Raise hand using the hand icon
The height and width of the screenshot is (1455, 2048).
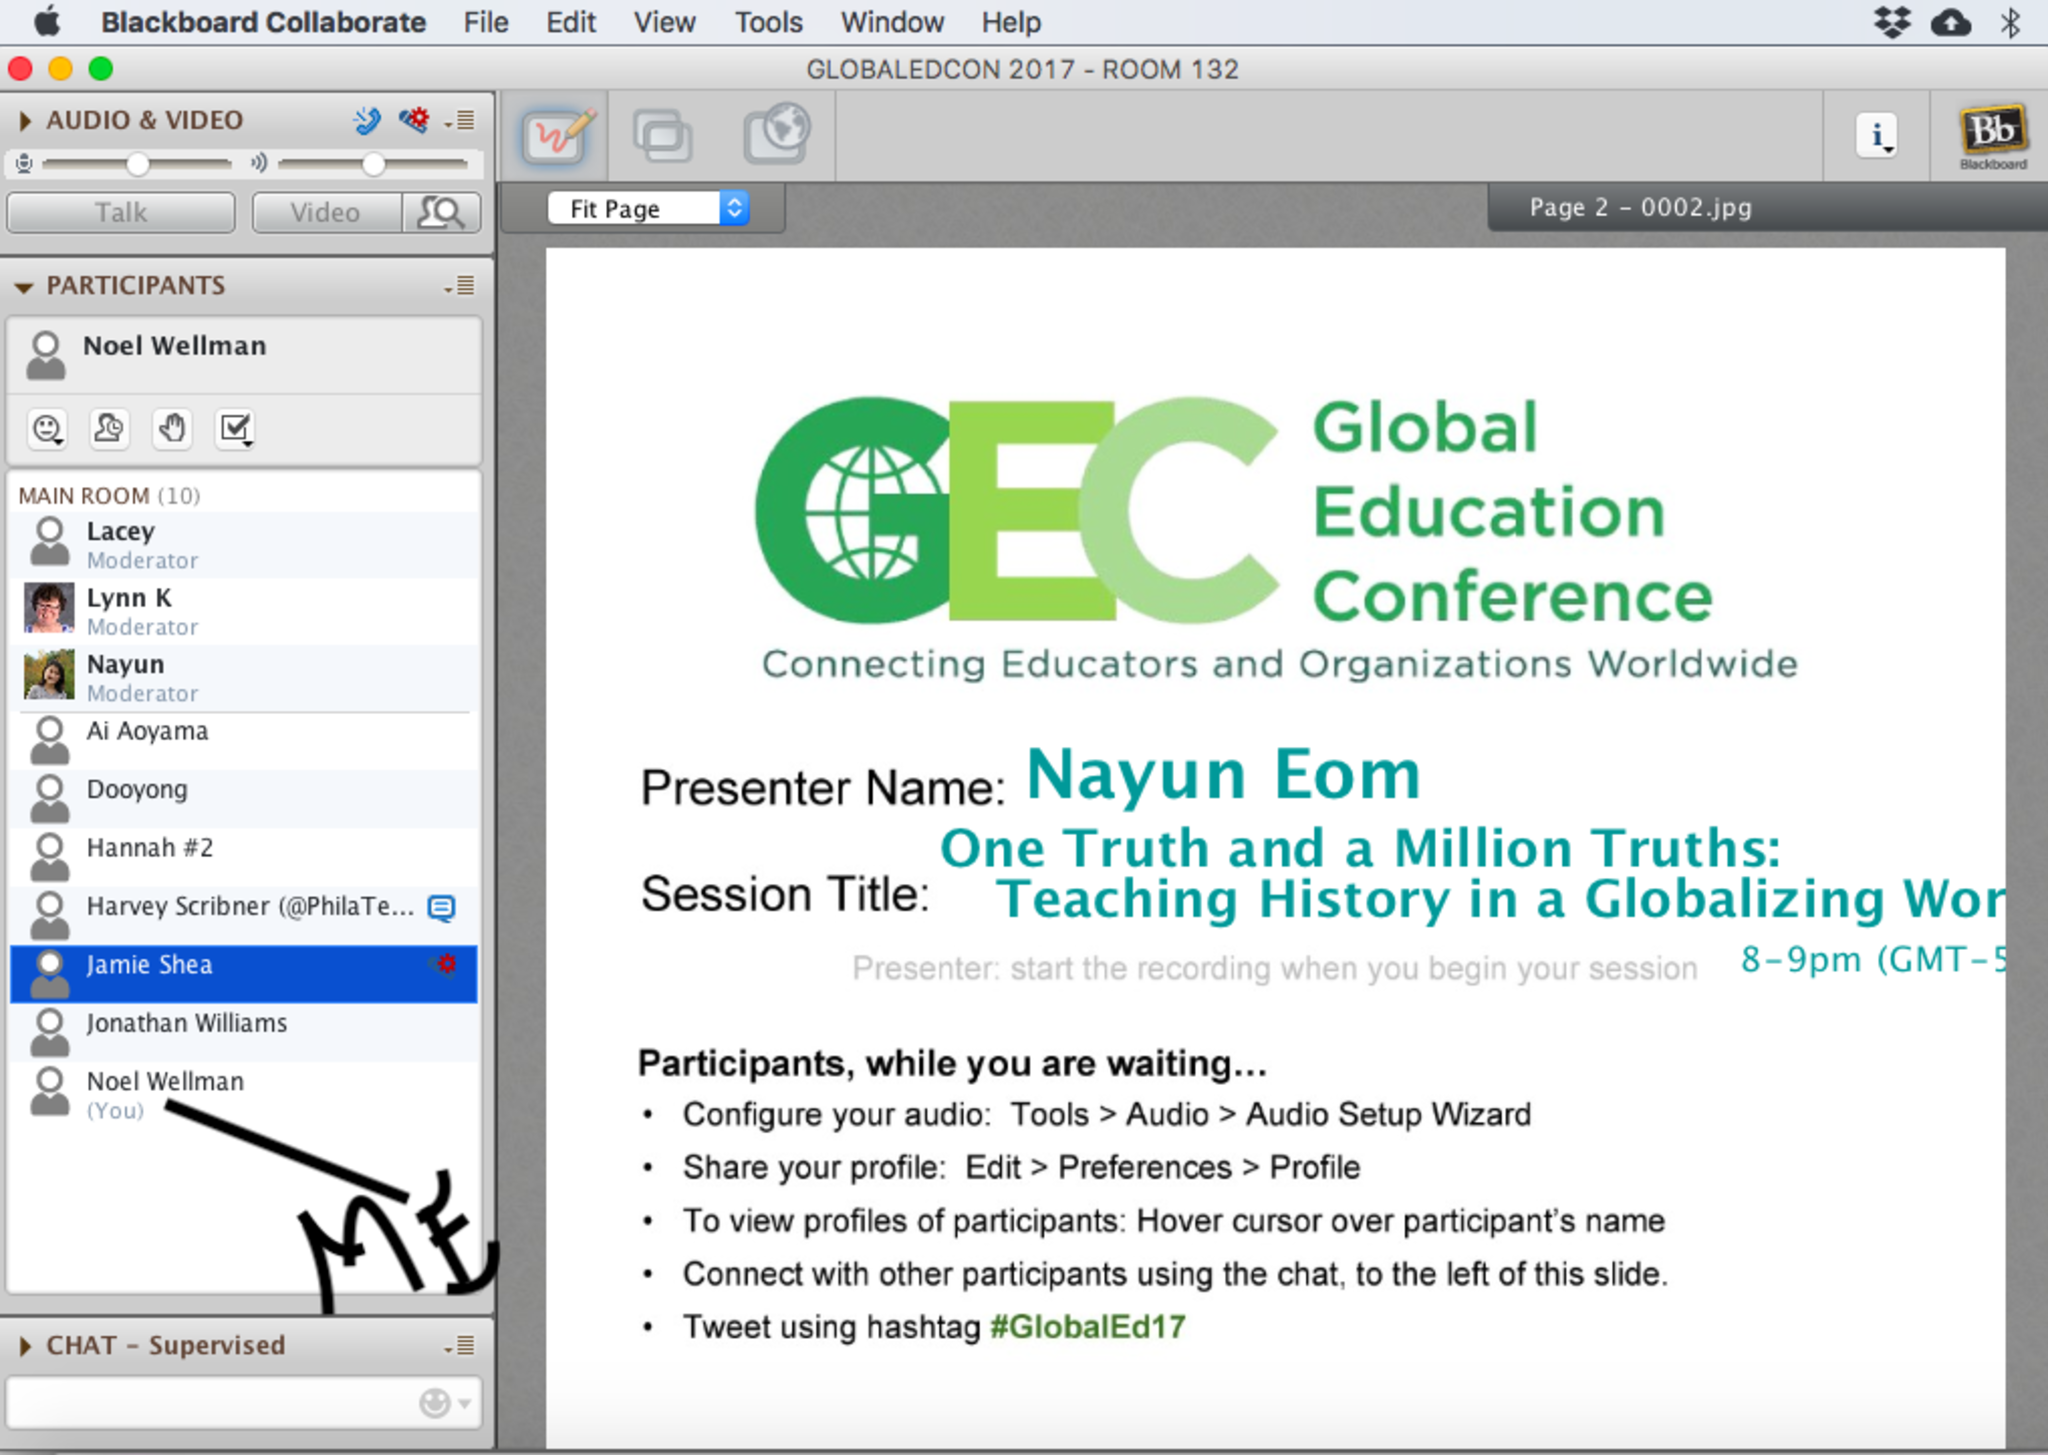tap(172, 428)
